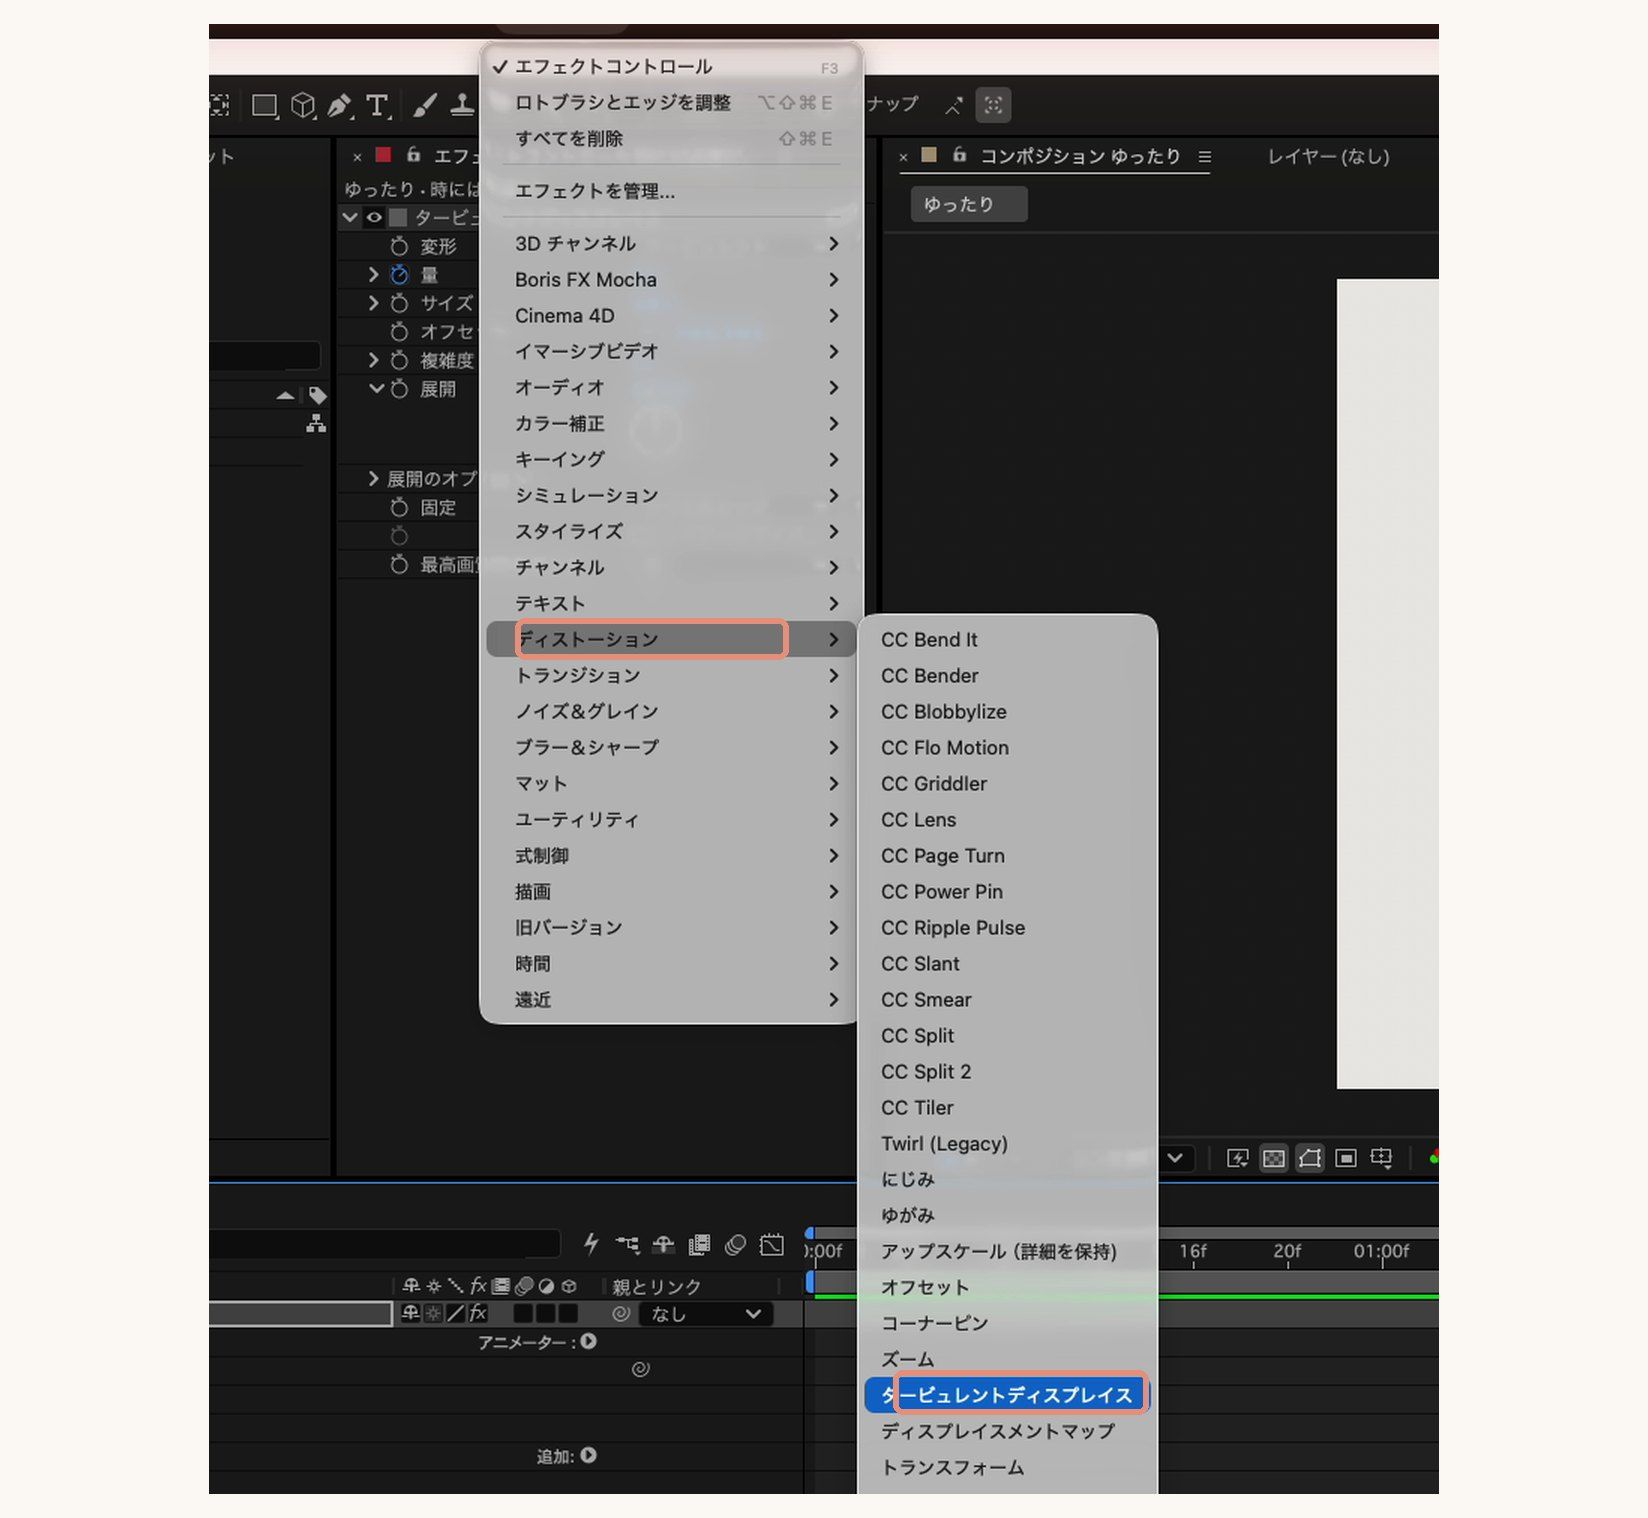Open the parent なし dropdown
The width and height of the screenshot is (1648, 1518).
[705, 1314]
